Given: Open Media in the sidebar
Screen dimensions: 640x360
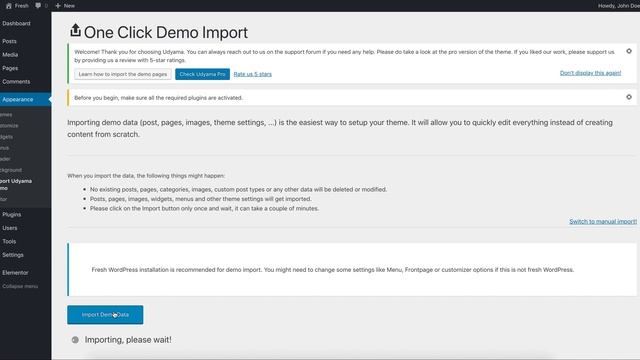Looking at the screenshot, I should (x=10, y=55).
